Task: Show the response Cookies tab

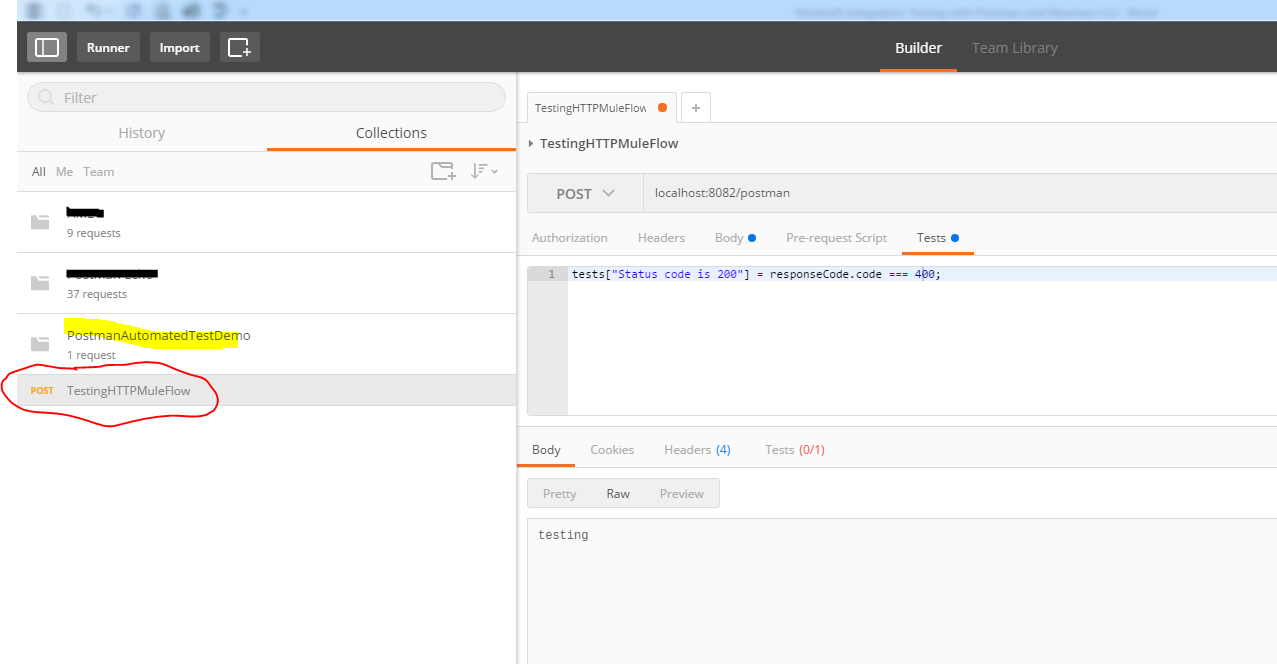Action: coord(612,450)
